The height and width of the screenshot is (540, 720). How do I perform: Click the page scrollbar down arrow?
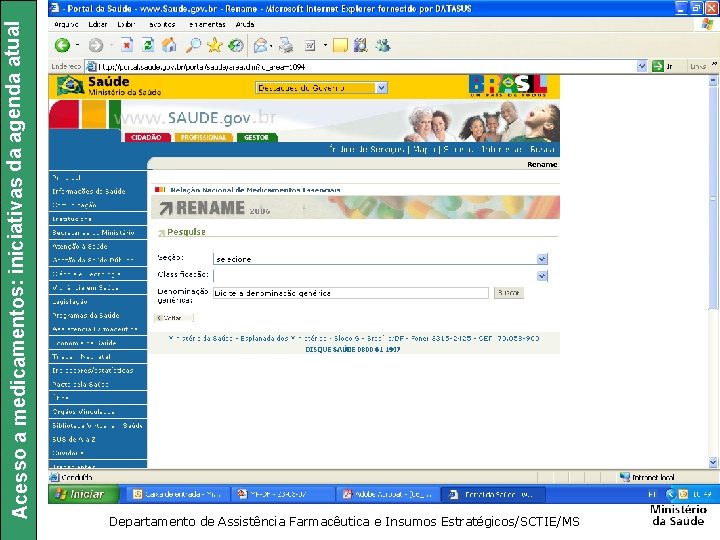(713, 462)
